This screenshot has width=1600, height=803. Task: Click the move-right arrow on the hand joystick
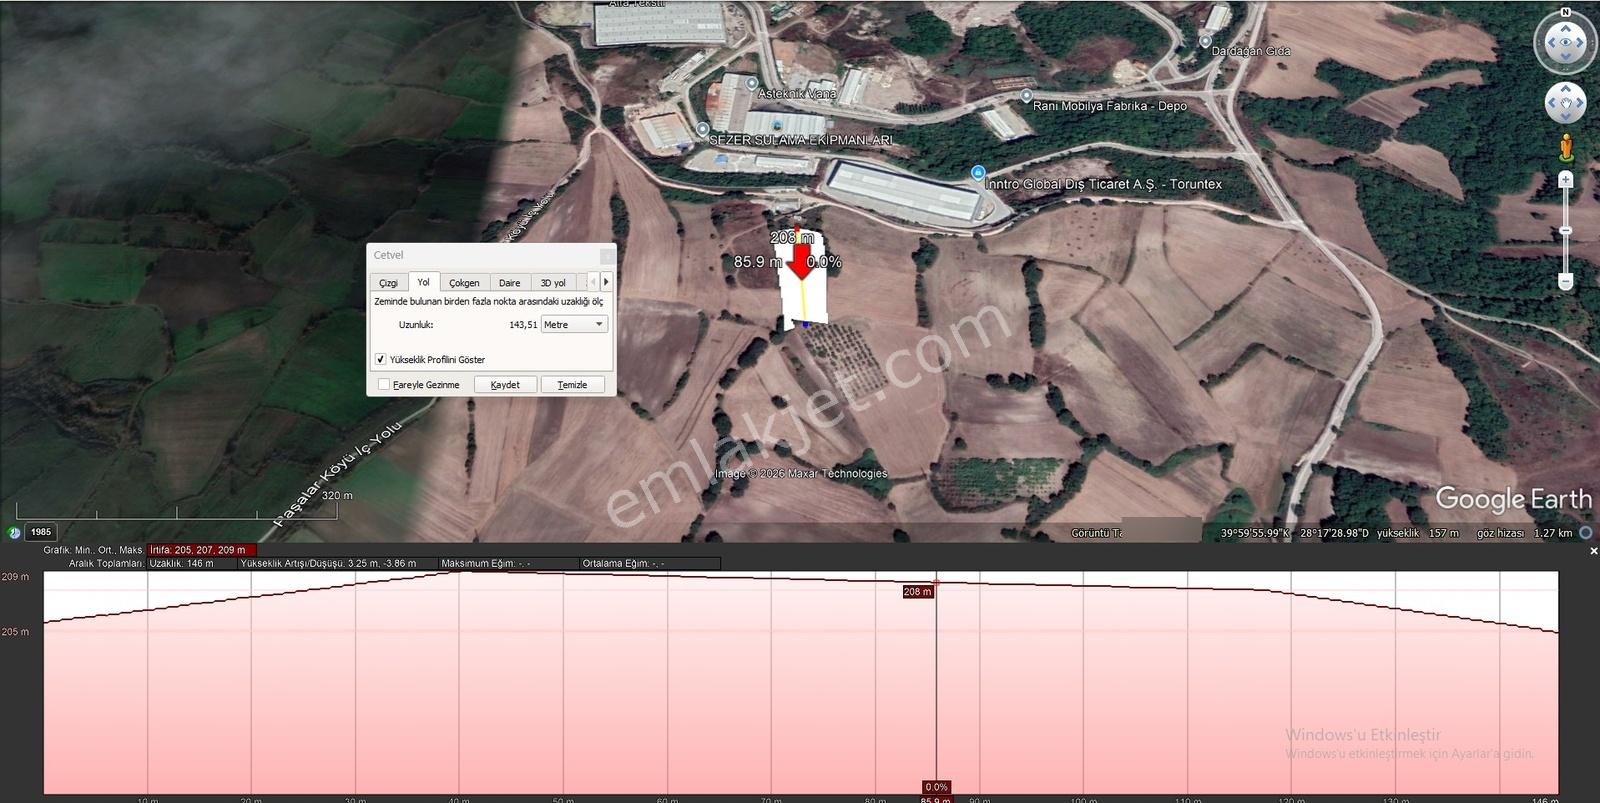pos(1579,103)
